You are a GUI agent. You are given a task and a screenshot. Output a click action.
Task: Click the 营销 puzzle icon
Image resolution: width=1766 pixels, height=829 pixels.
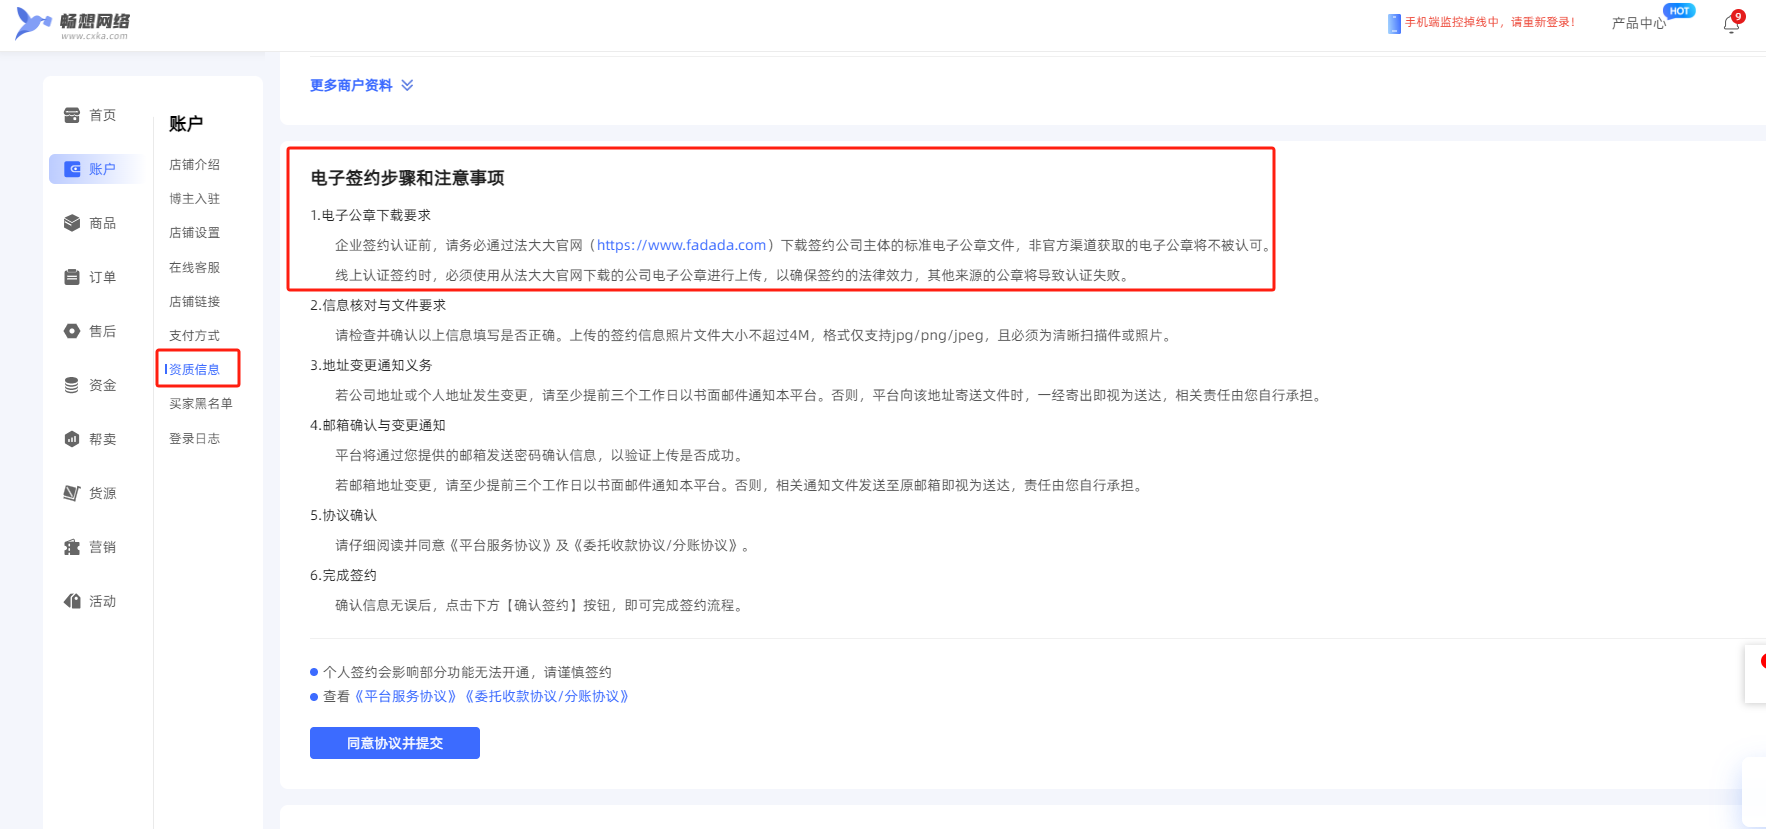(x=72, y=547)
